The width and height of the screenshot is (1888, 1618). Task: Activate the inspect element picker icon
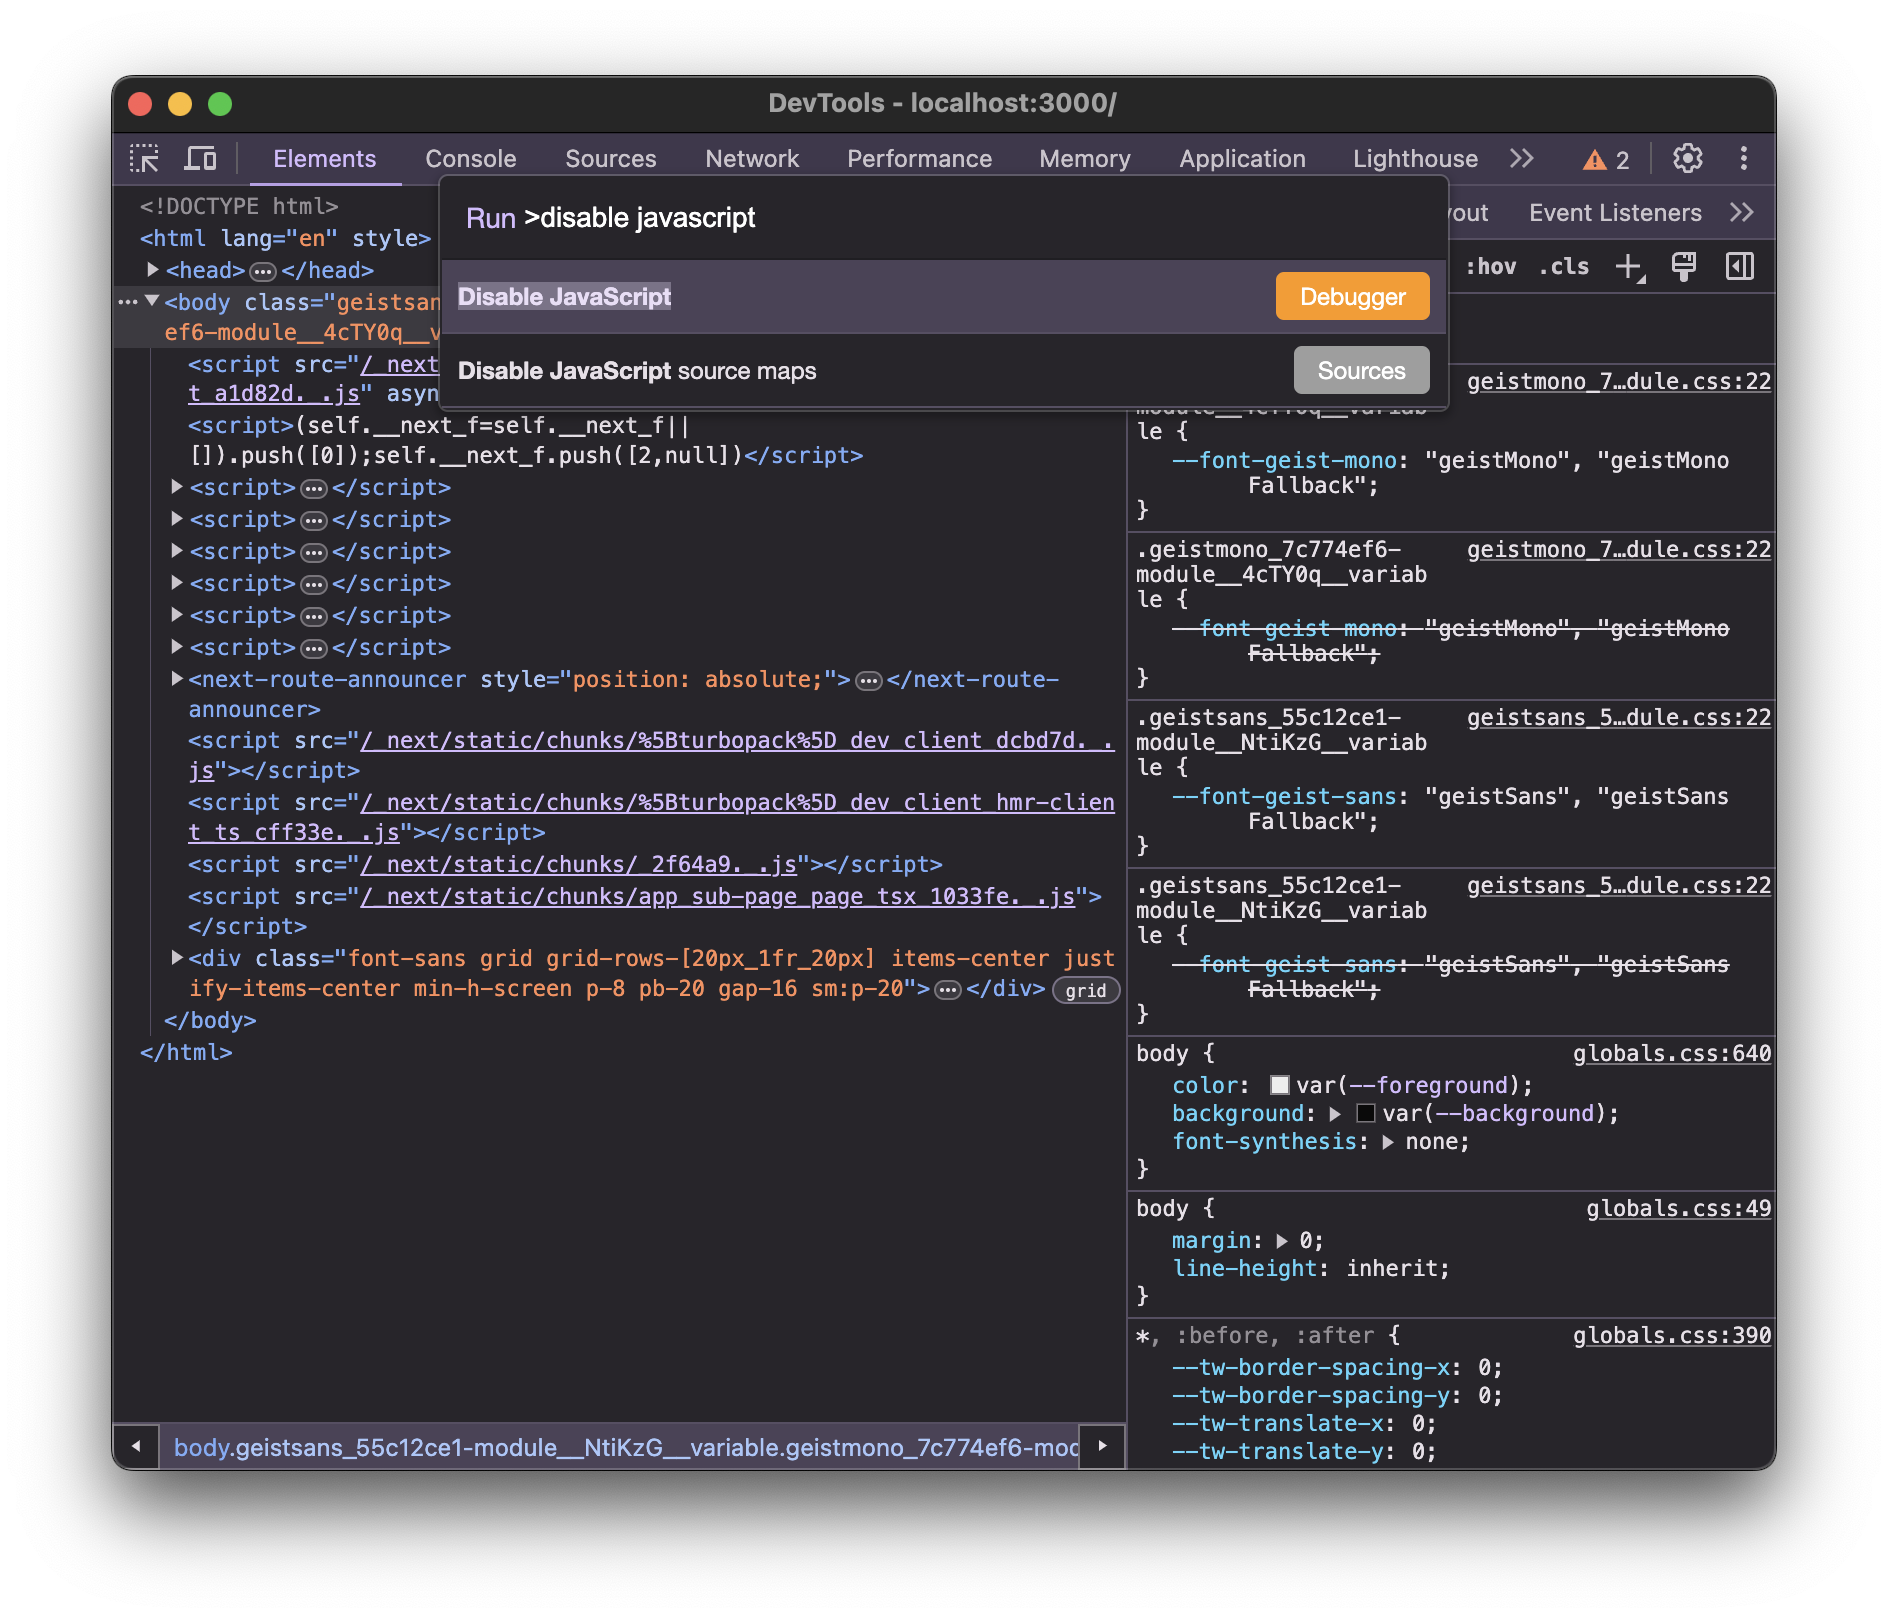point(145,159)
